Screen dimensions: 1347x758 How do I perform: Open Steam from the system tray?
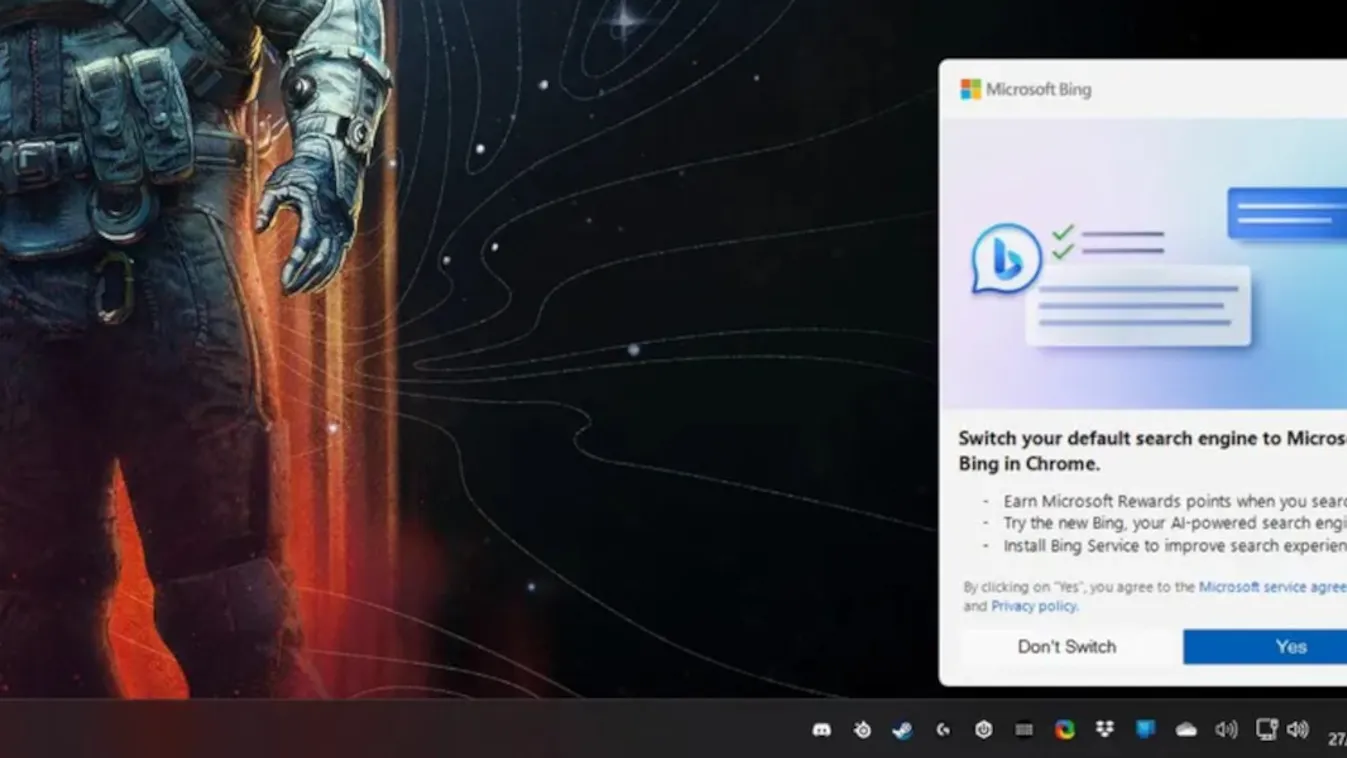click(x=902, y=730)
